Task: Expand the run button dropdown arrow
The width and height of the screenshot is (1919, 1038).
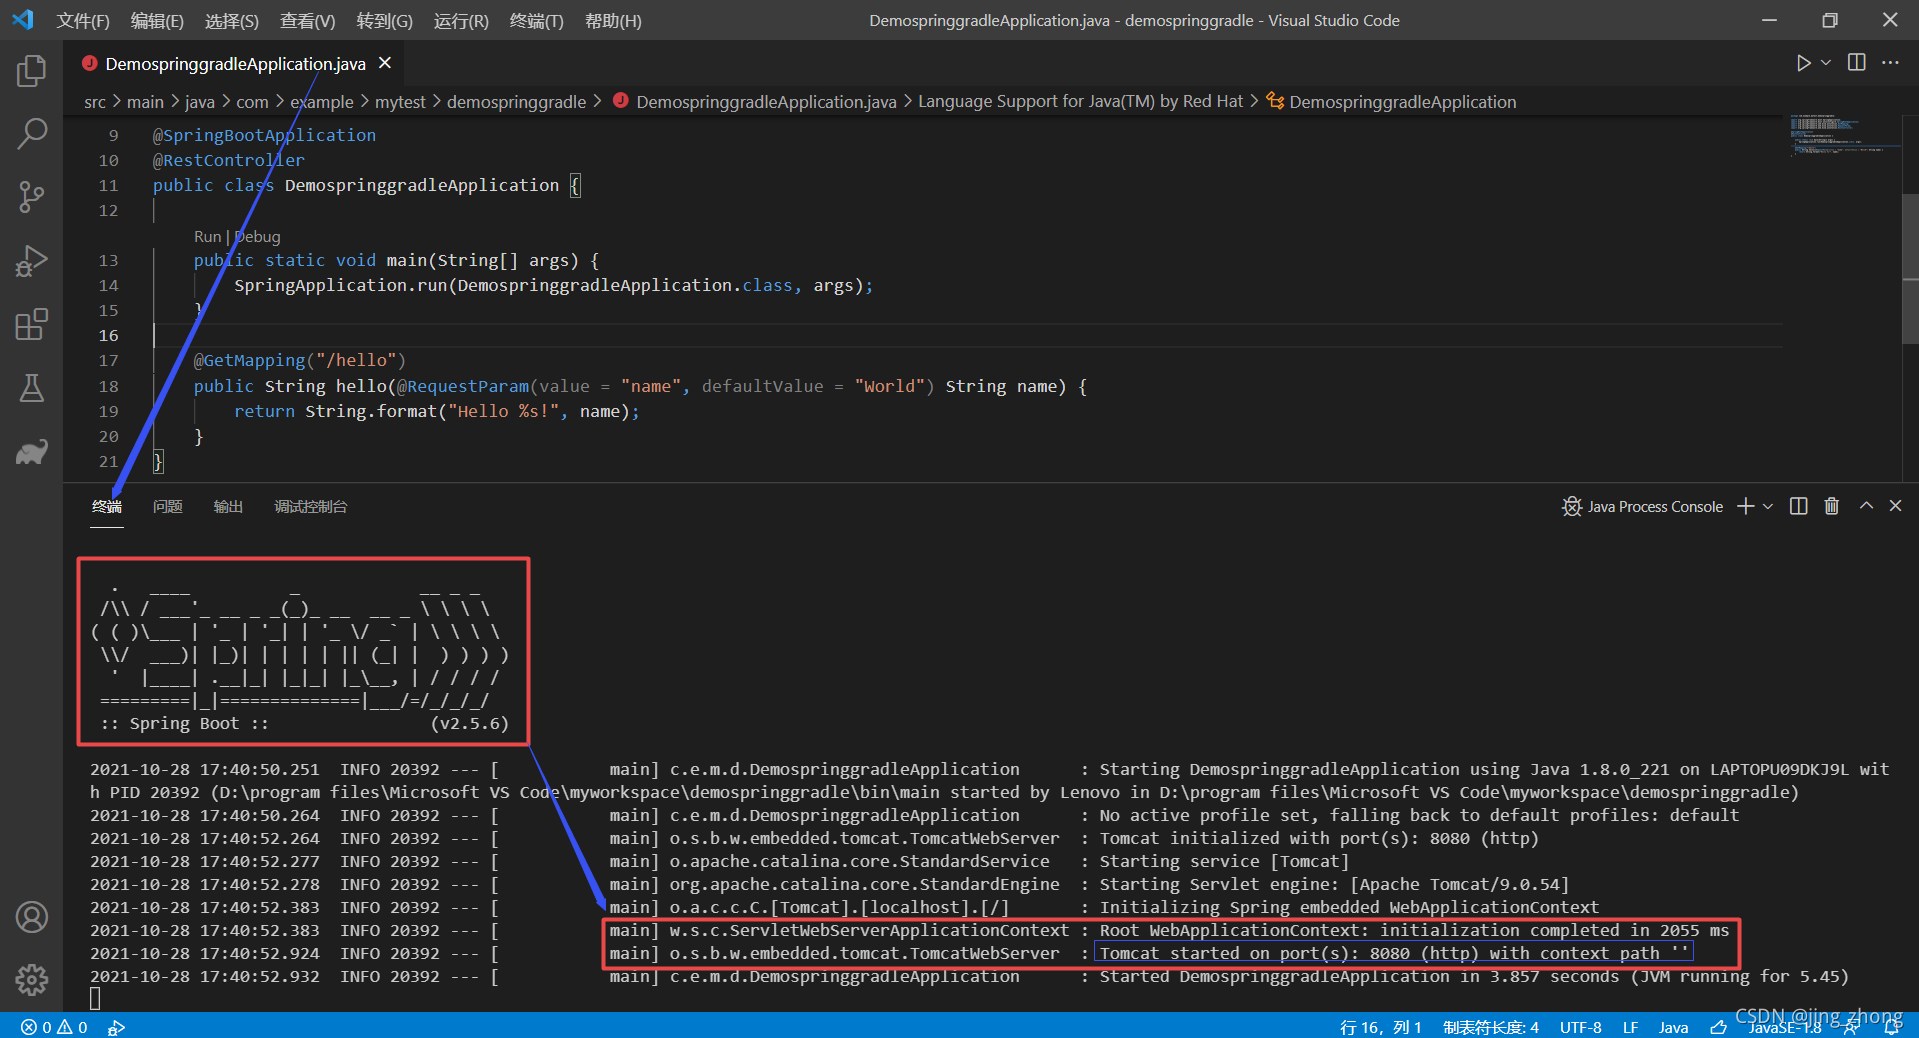Action: tap(1826, 63)
